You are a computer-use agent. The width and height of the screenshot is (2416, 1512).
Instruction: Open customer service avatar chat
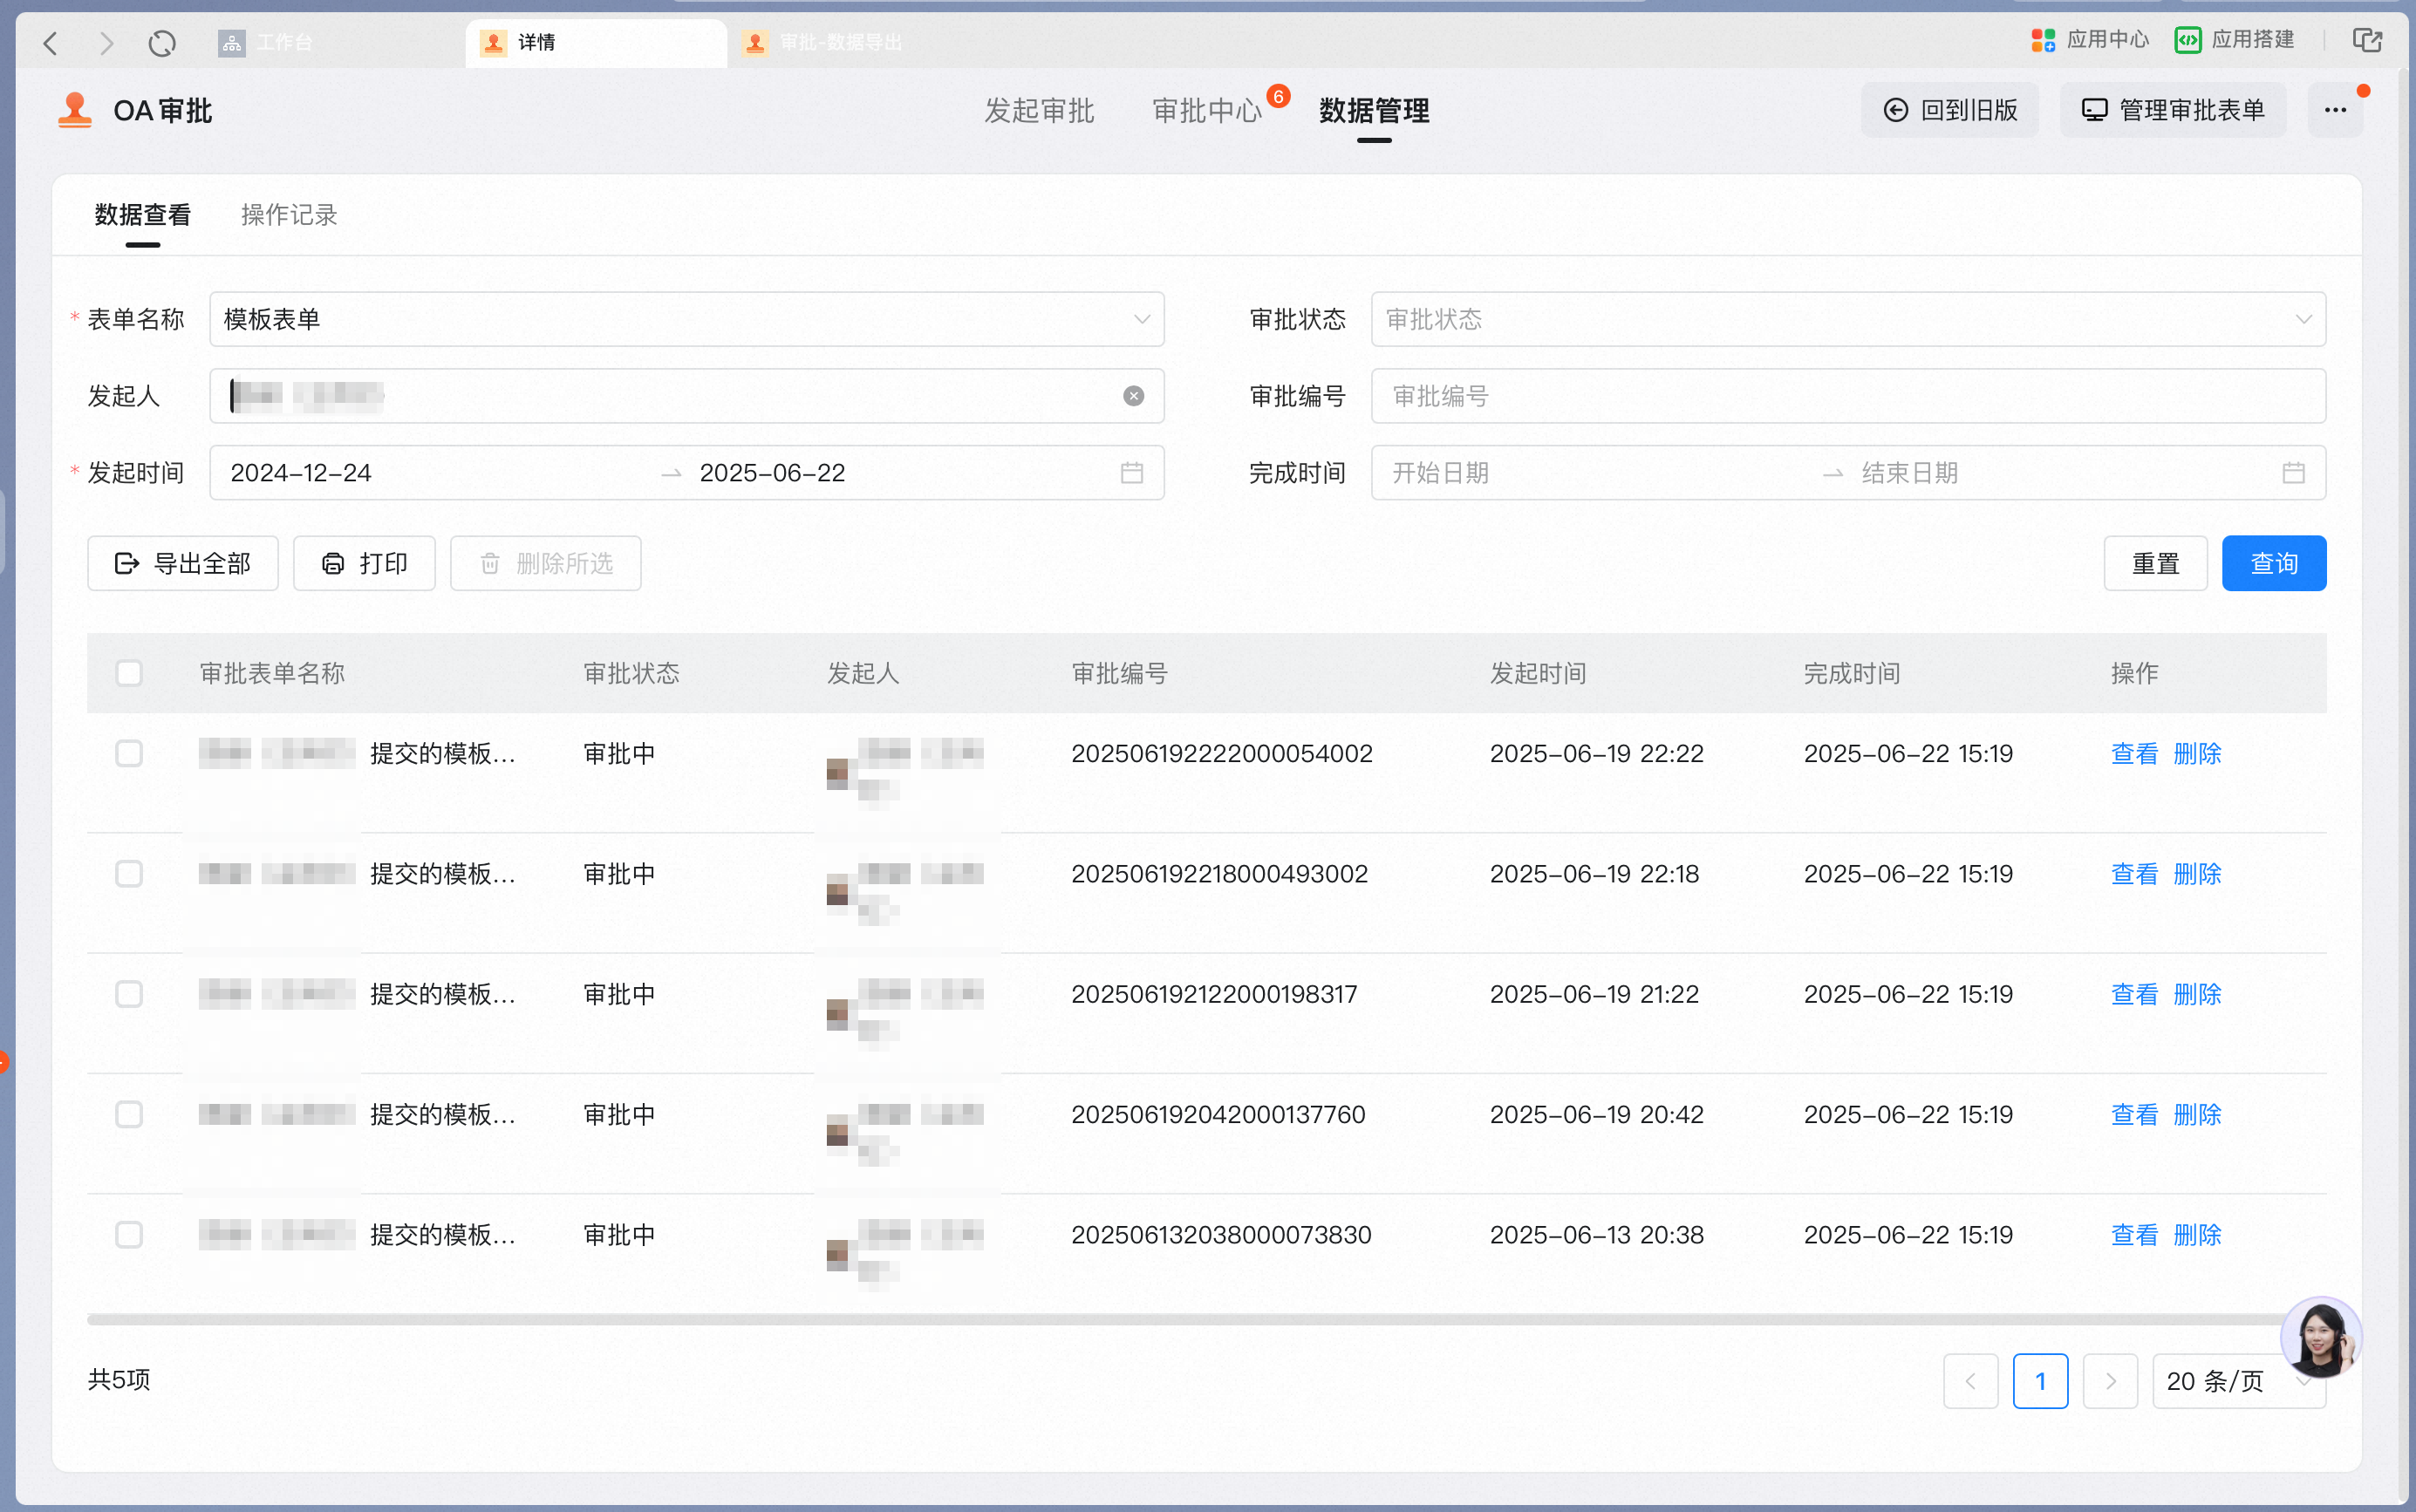coord(2321,1337)
